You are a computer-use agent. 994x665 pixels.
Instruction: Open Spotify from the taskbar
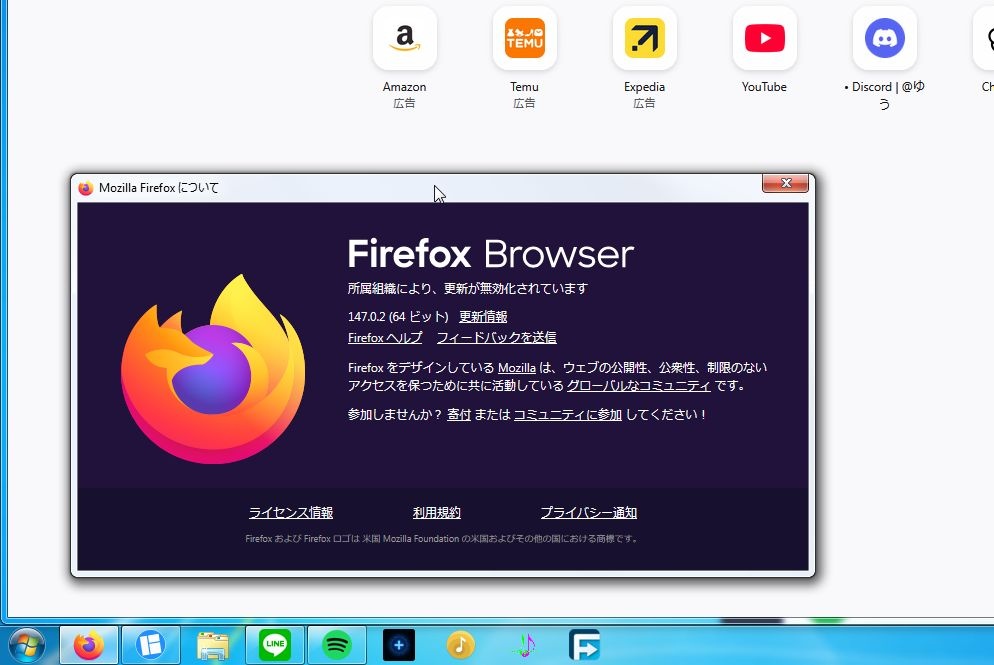point(337,646)
